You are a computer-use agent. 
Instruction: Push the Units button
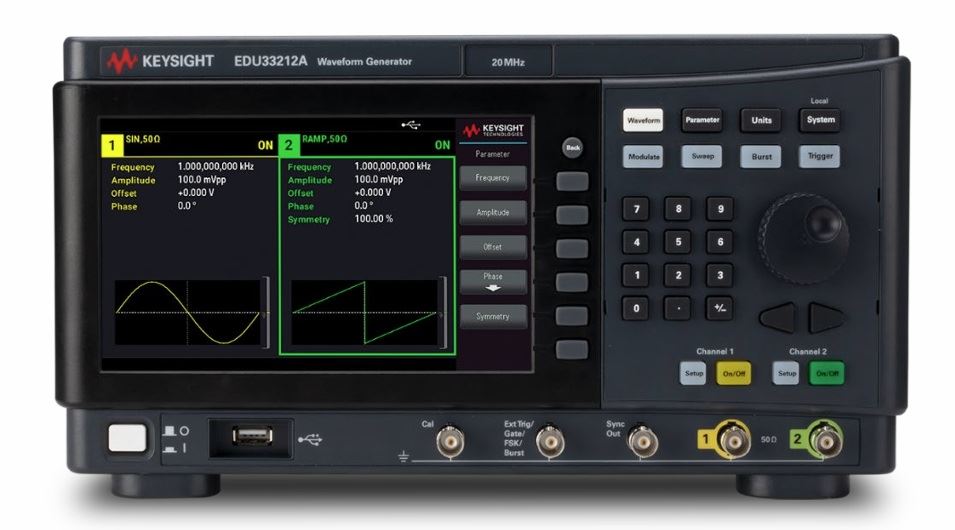(761, 120)
